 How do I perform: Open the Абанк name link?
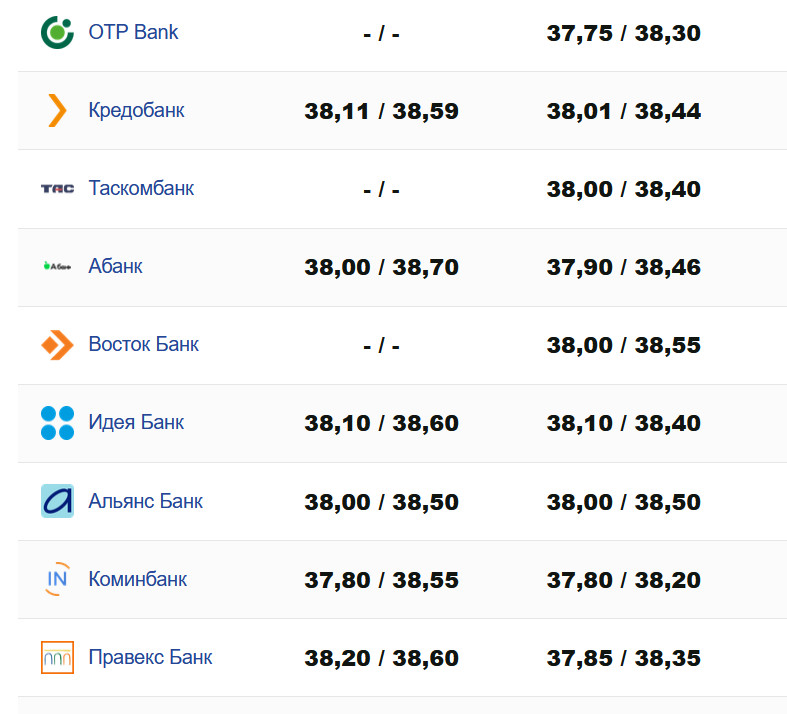point(115,266)
